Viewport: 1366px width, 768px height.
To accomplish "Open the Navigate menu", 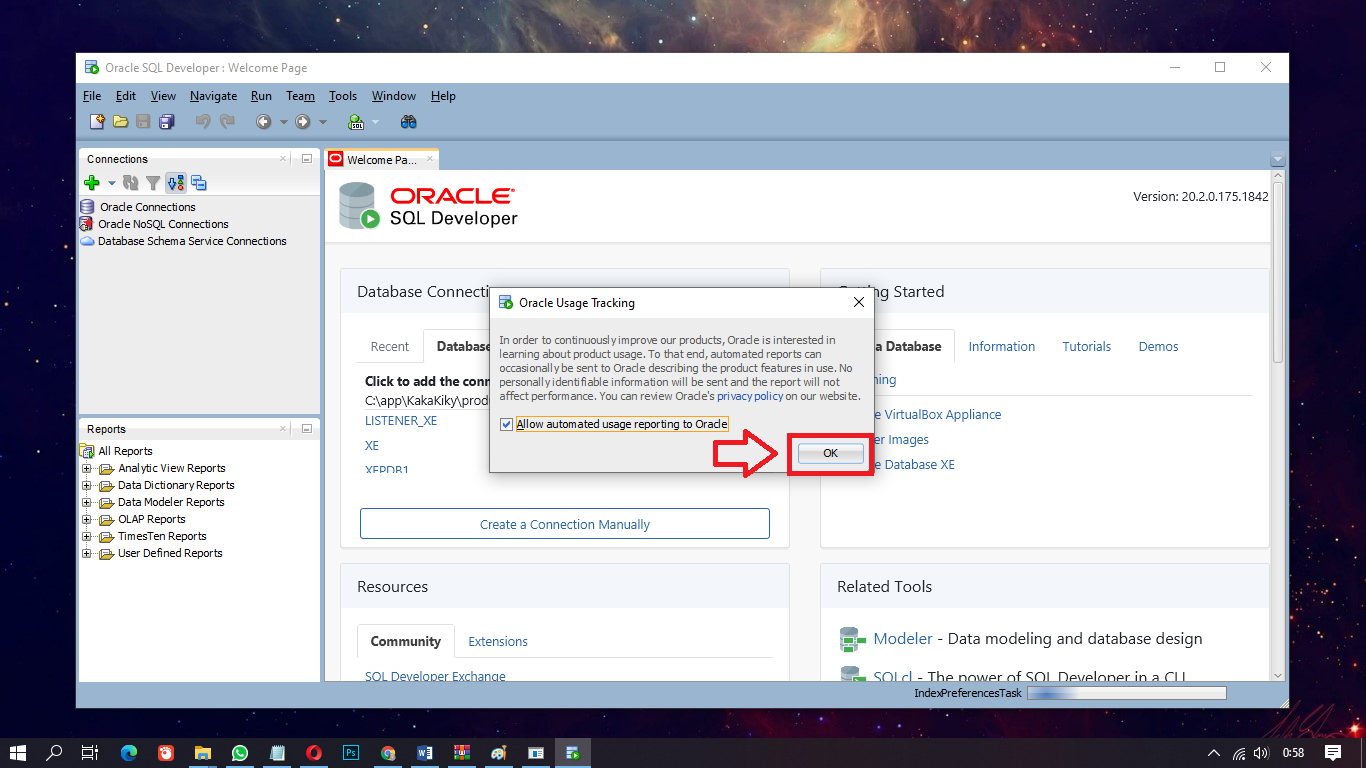I will click(213, 96).
